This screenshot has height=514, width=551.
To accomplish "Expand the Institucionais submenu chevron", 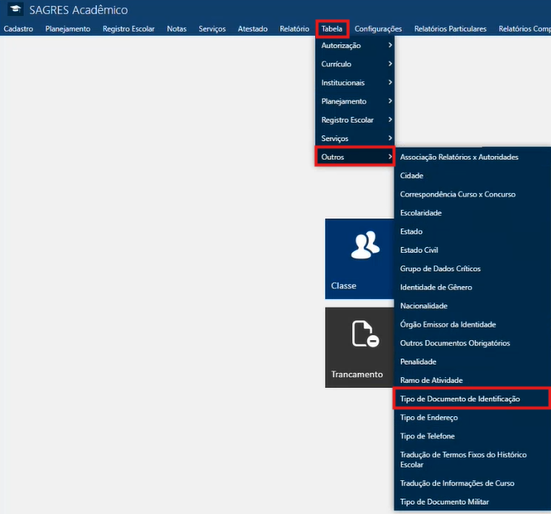I will coord(390,82).
